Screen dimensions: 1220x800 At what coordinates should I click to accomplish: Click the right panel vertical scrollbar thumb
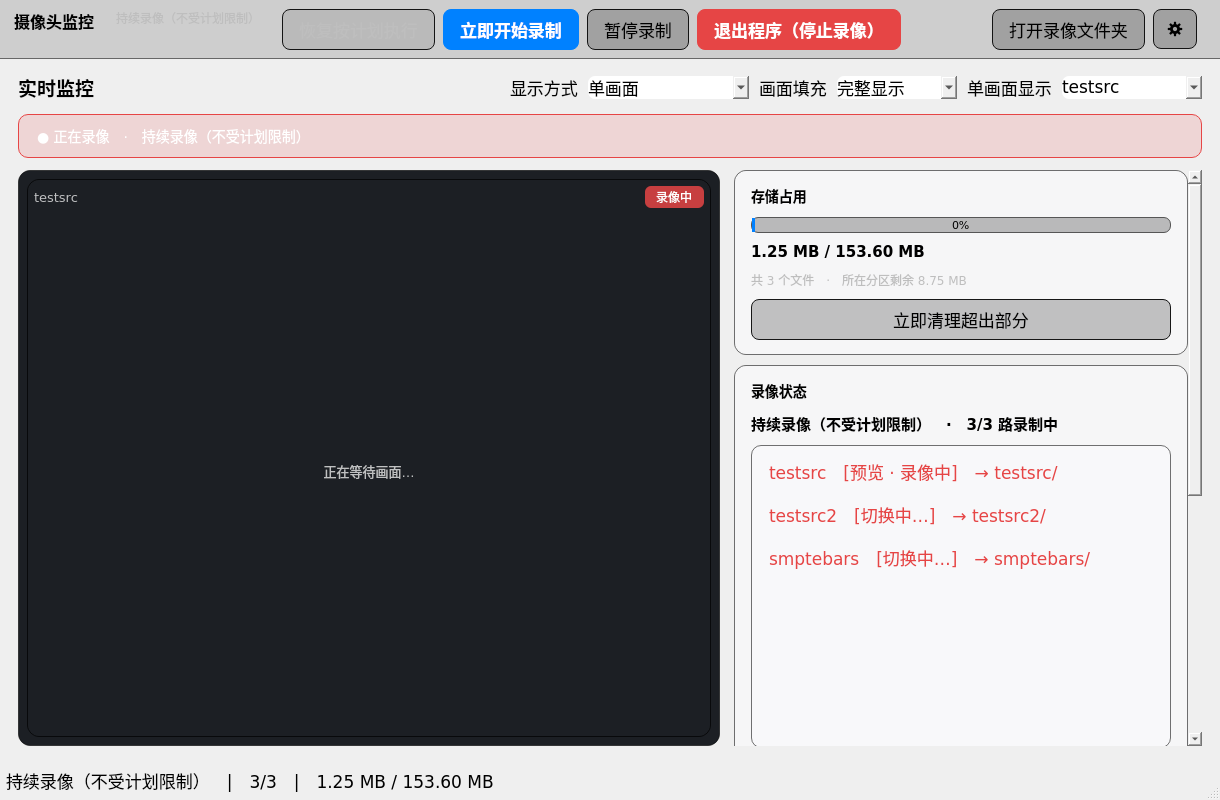coord(1195,339)
